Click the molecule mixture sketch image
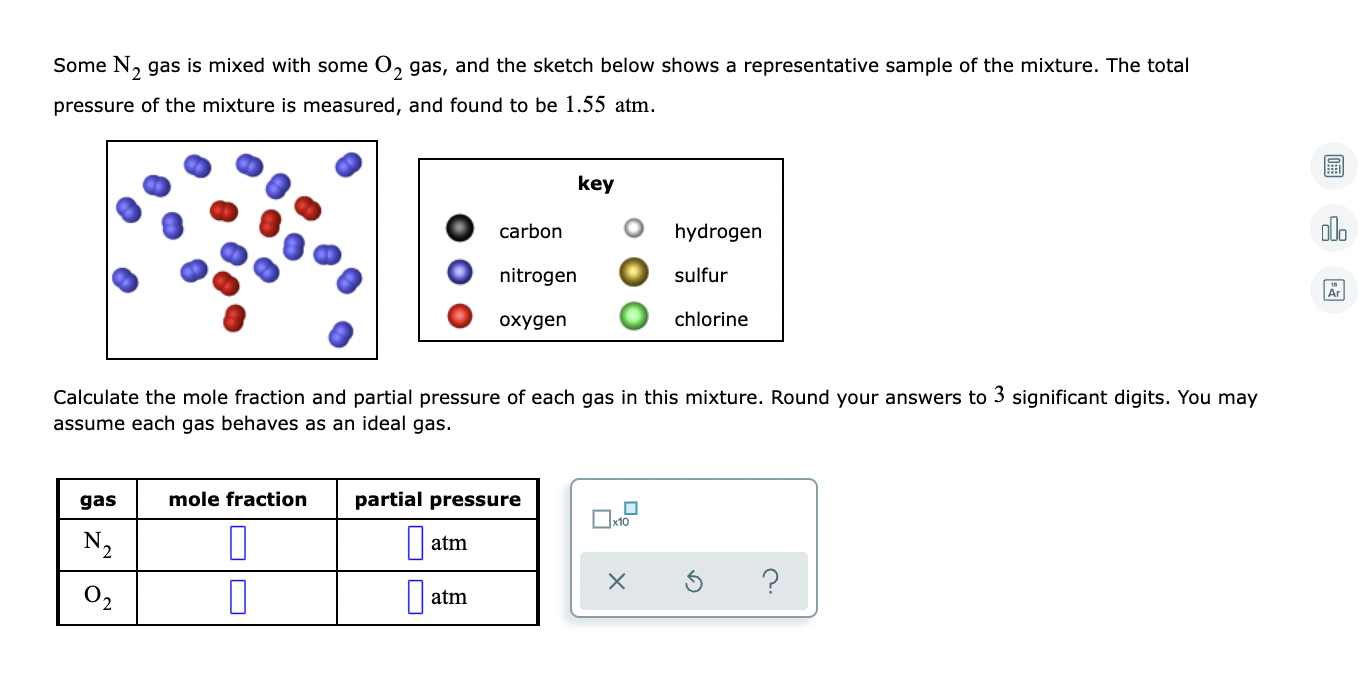1364x676 pixels. (241, 249)
